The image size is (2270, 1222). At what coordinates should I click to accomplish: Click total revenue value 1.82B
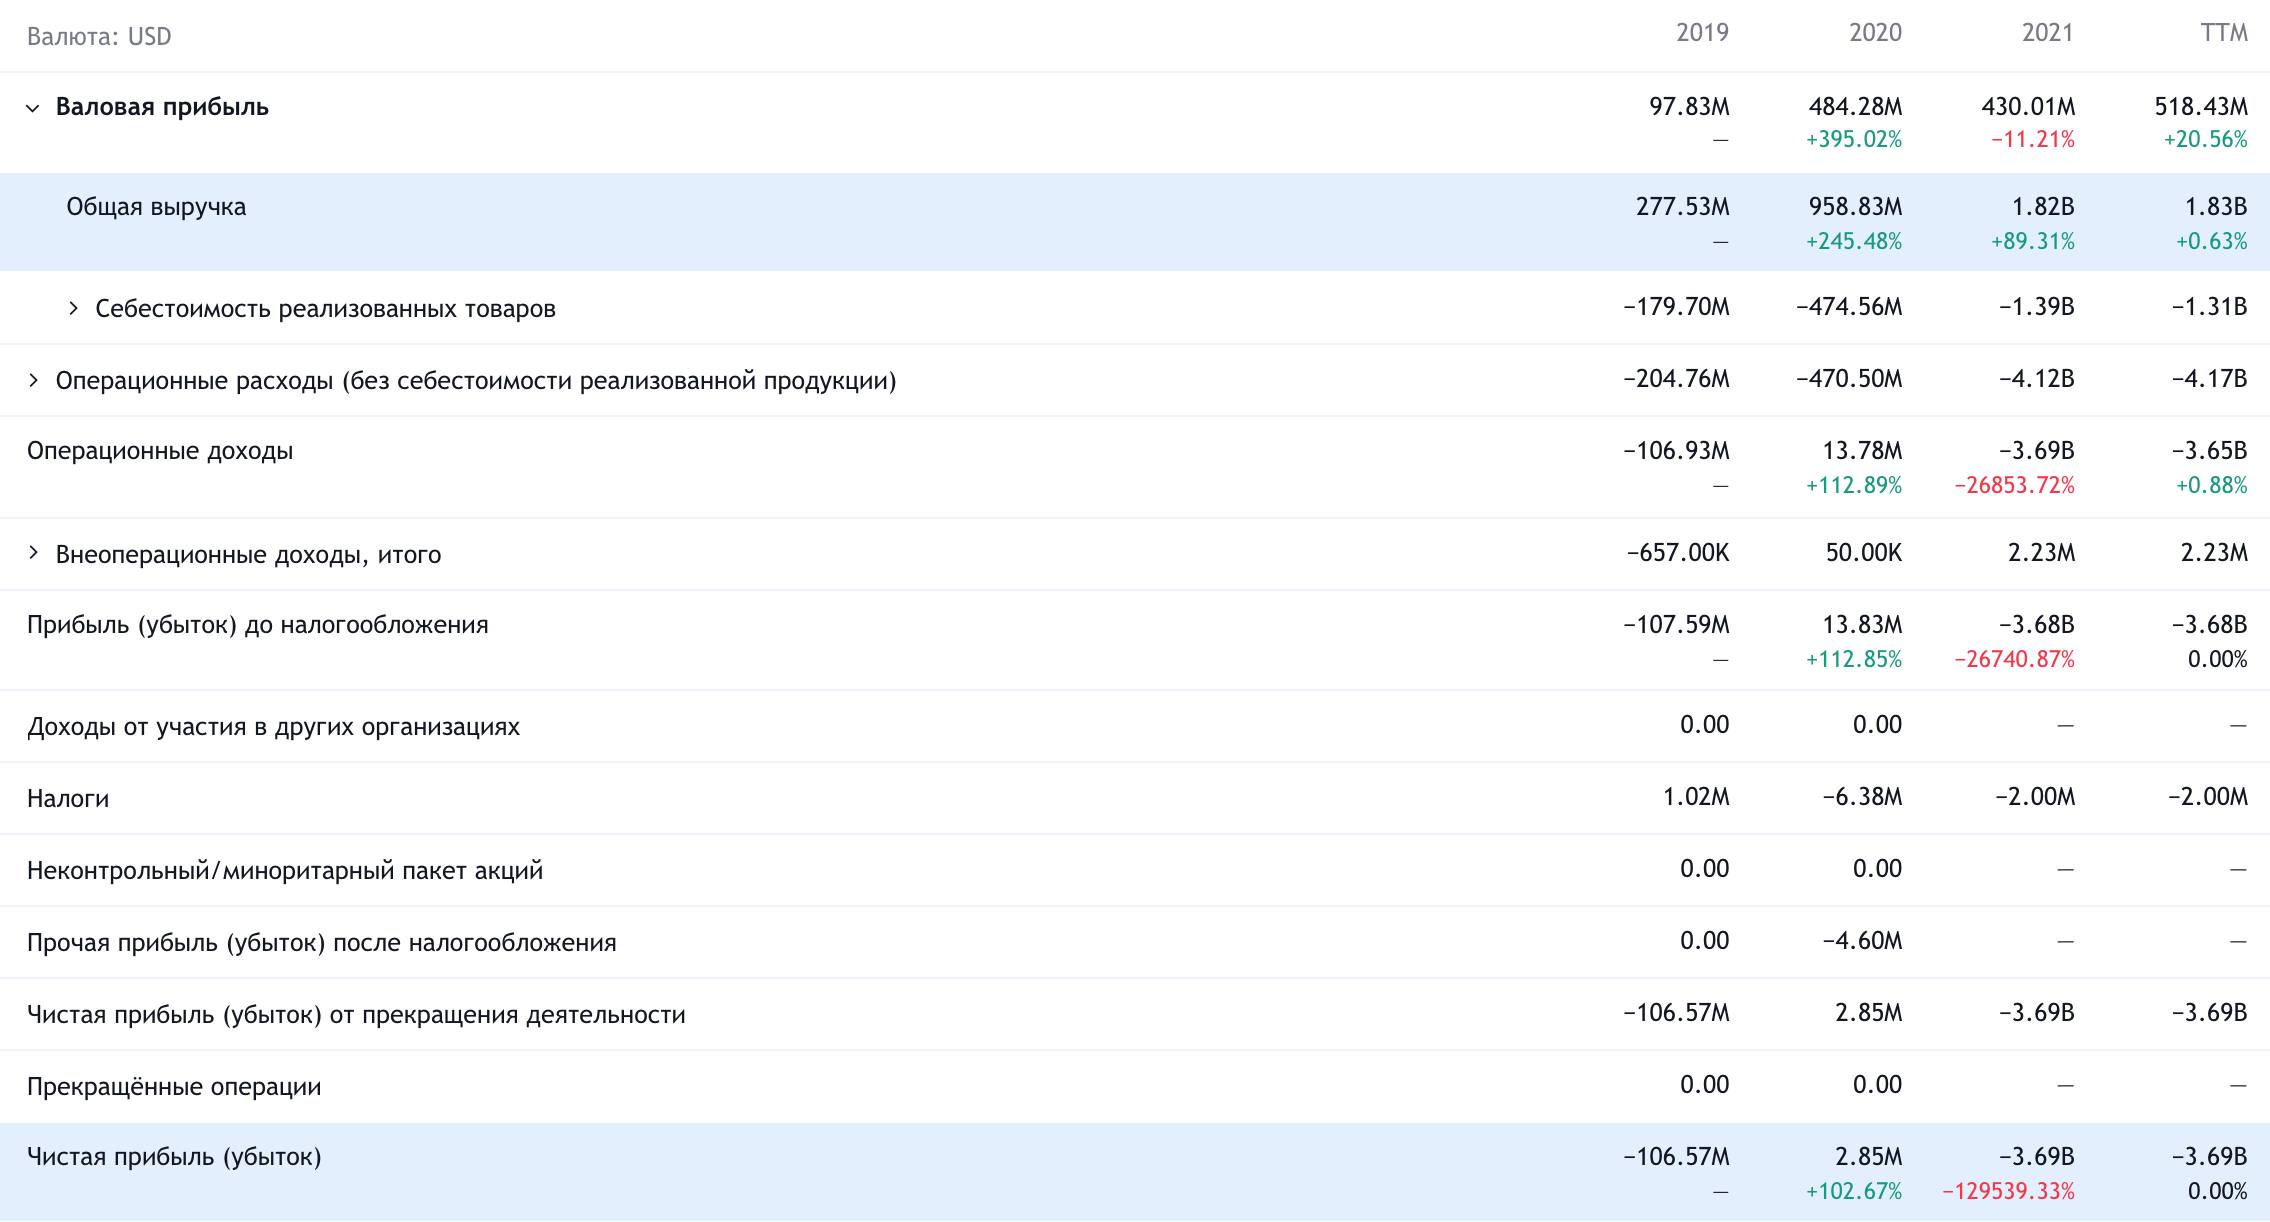click(x=2043, y=207)
